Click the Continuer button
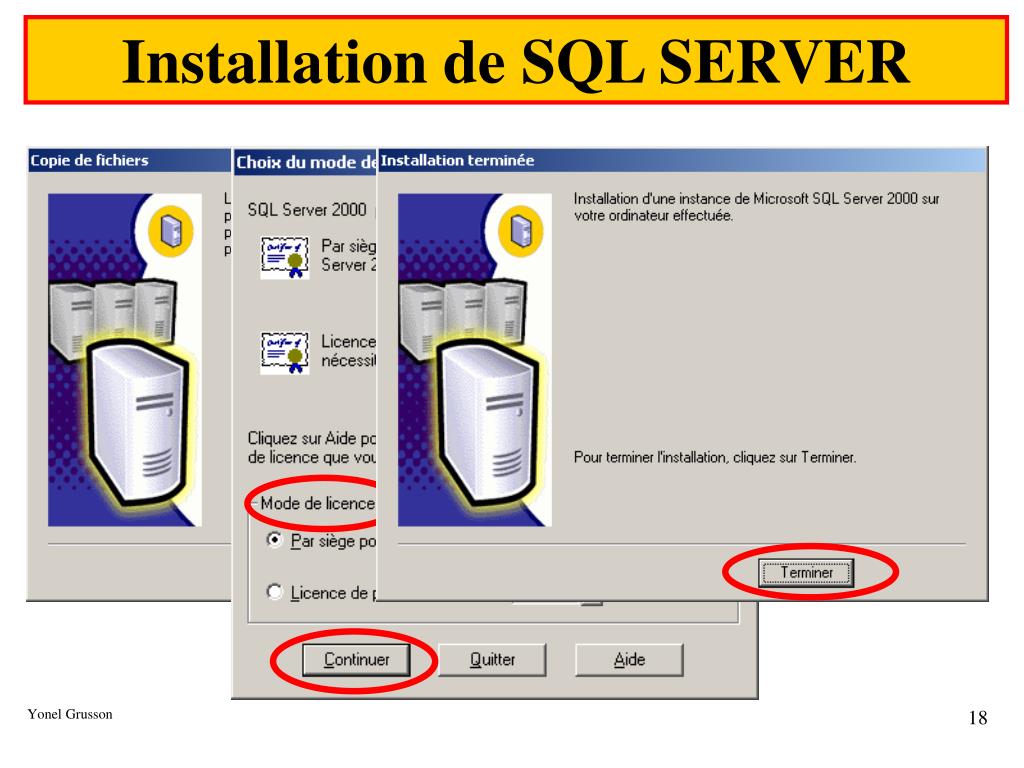 pyautogui.click(x=357, y=660)
